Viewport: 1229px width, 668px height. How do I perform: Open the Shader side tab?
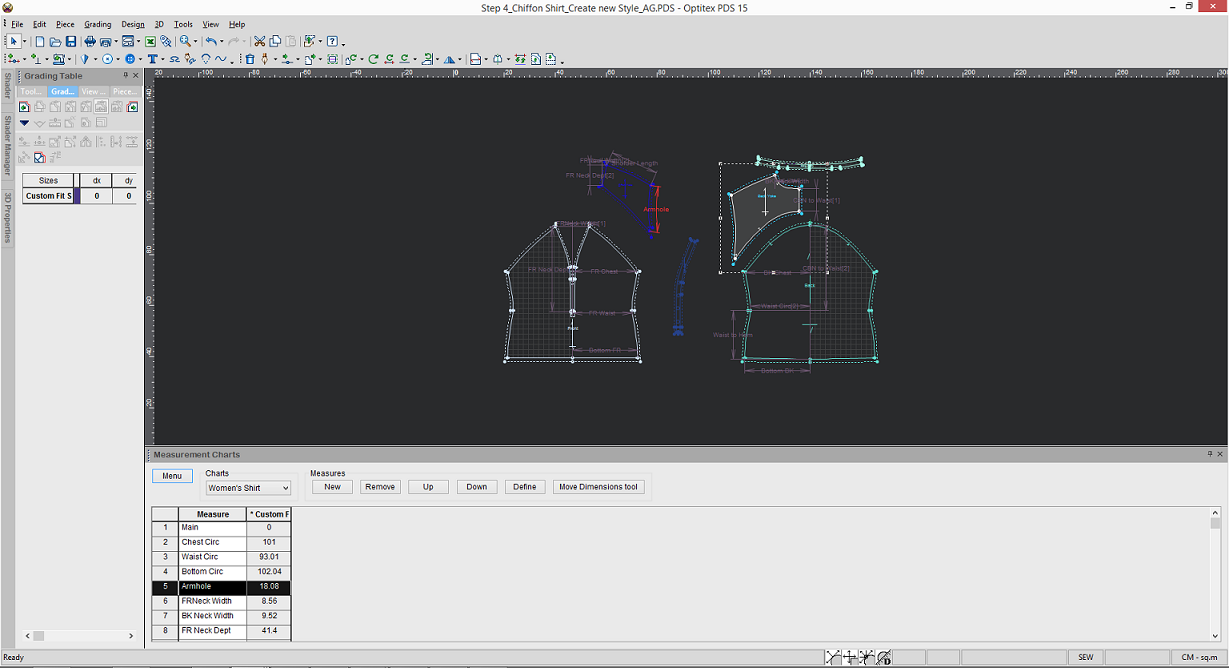click(7, 86)
